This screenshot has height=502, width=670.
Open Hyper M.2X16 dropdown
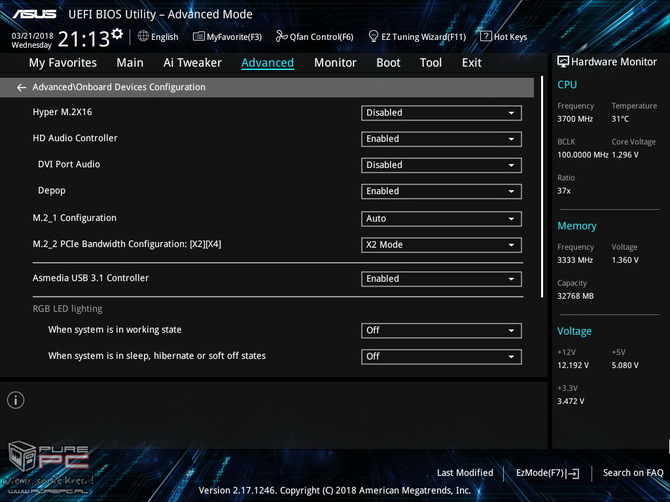(441, 113)
